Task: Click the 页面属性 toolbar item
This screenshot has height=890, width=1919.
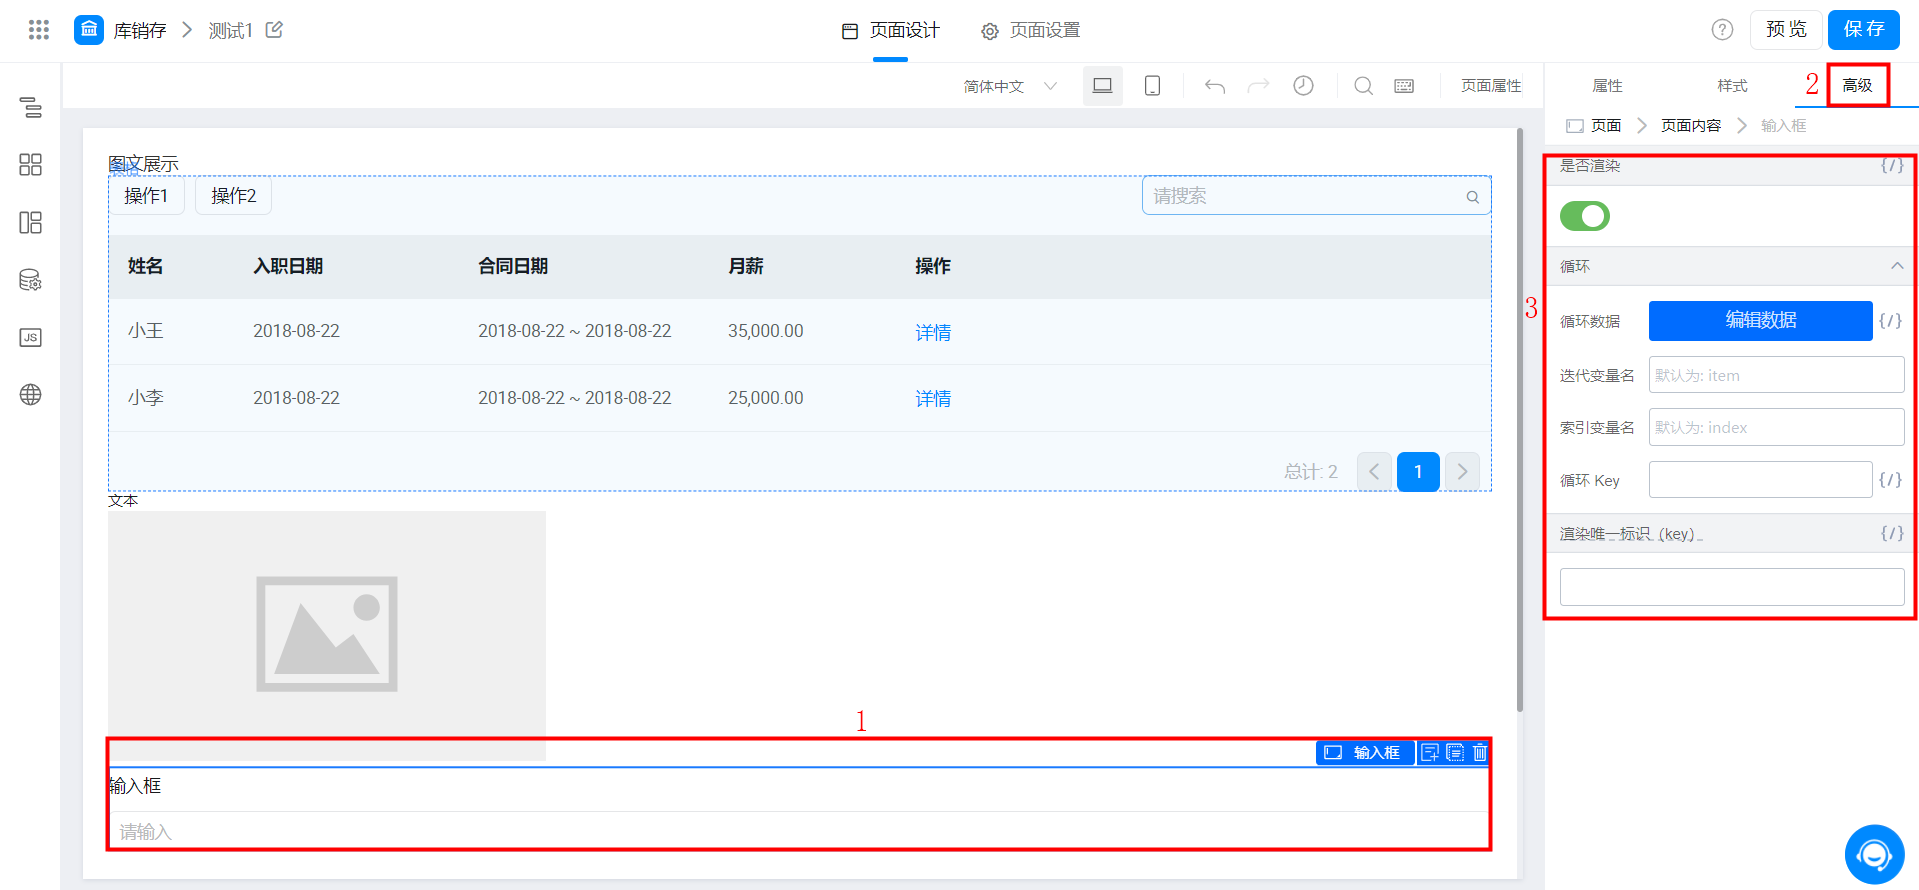Action: pos(1491,86)
